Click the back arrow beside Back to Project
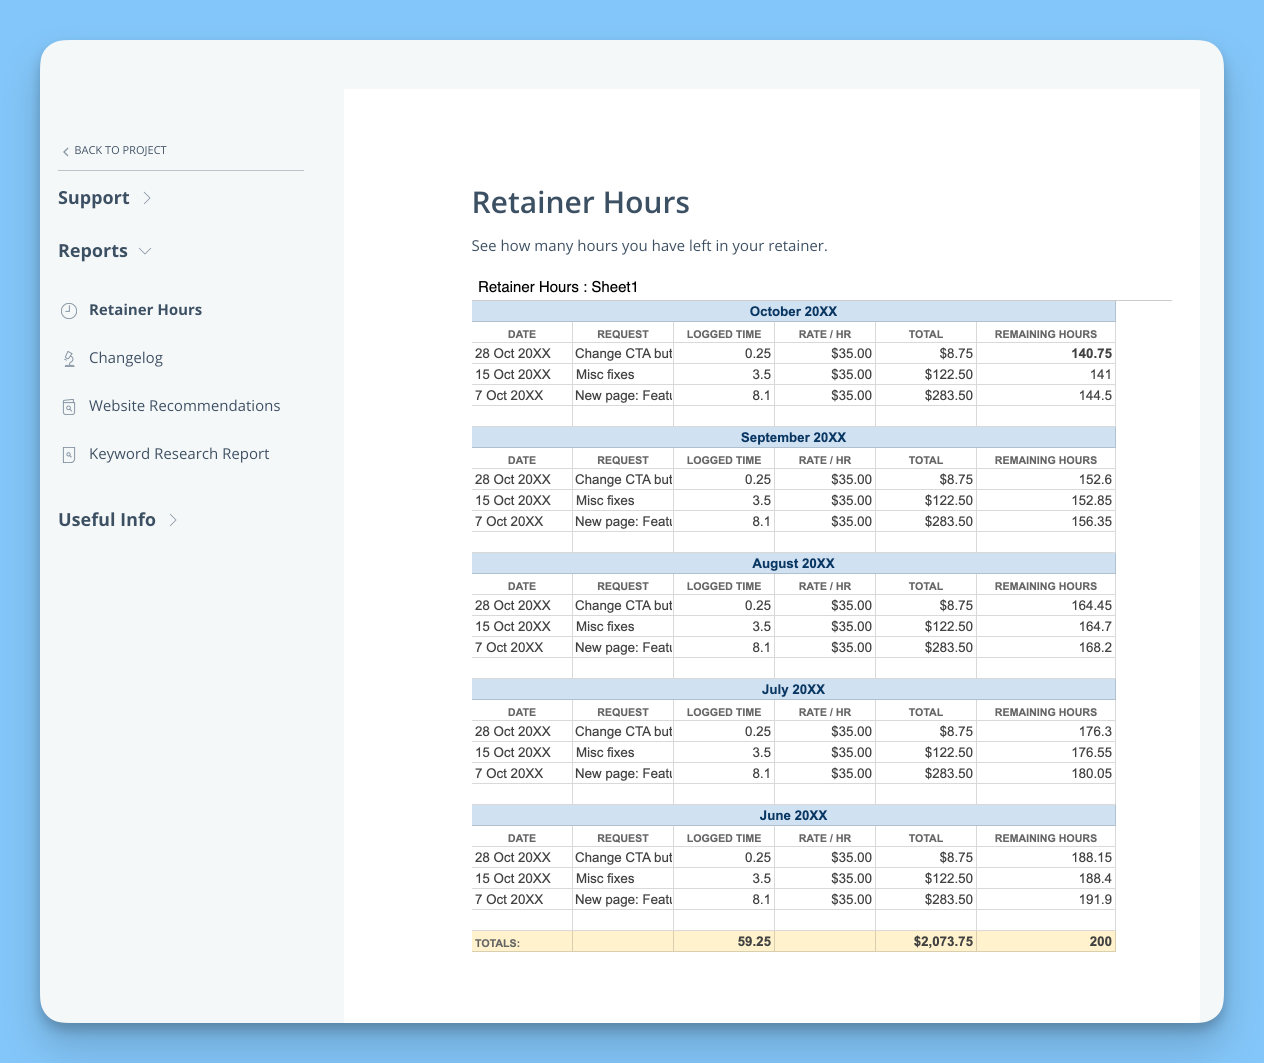This screenshot has width=1264, height=1063. click(x=66, y=151)
